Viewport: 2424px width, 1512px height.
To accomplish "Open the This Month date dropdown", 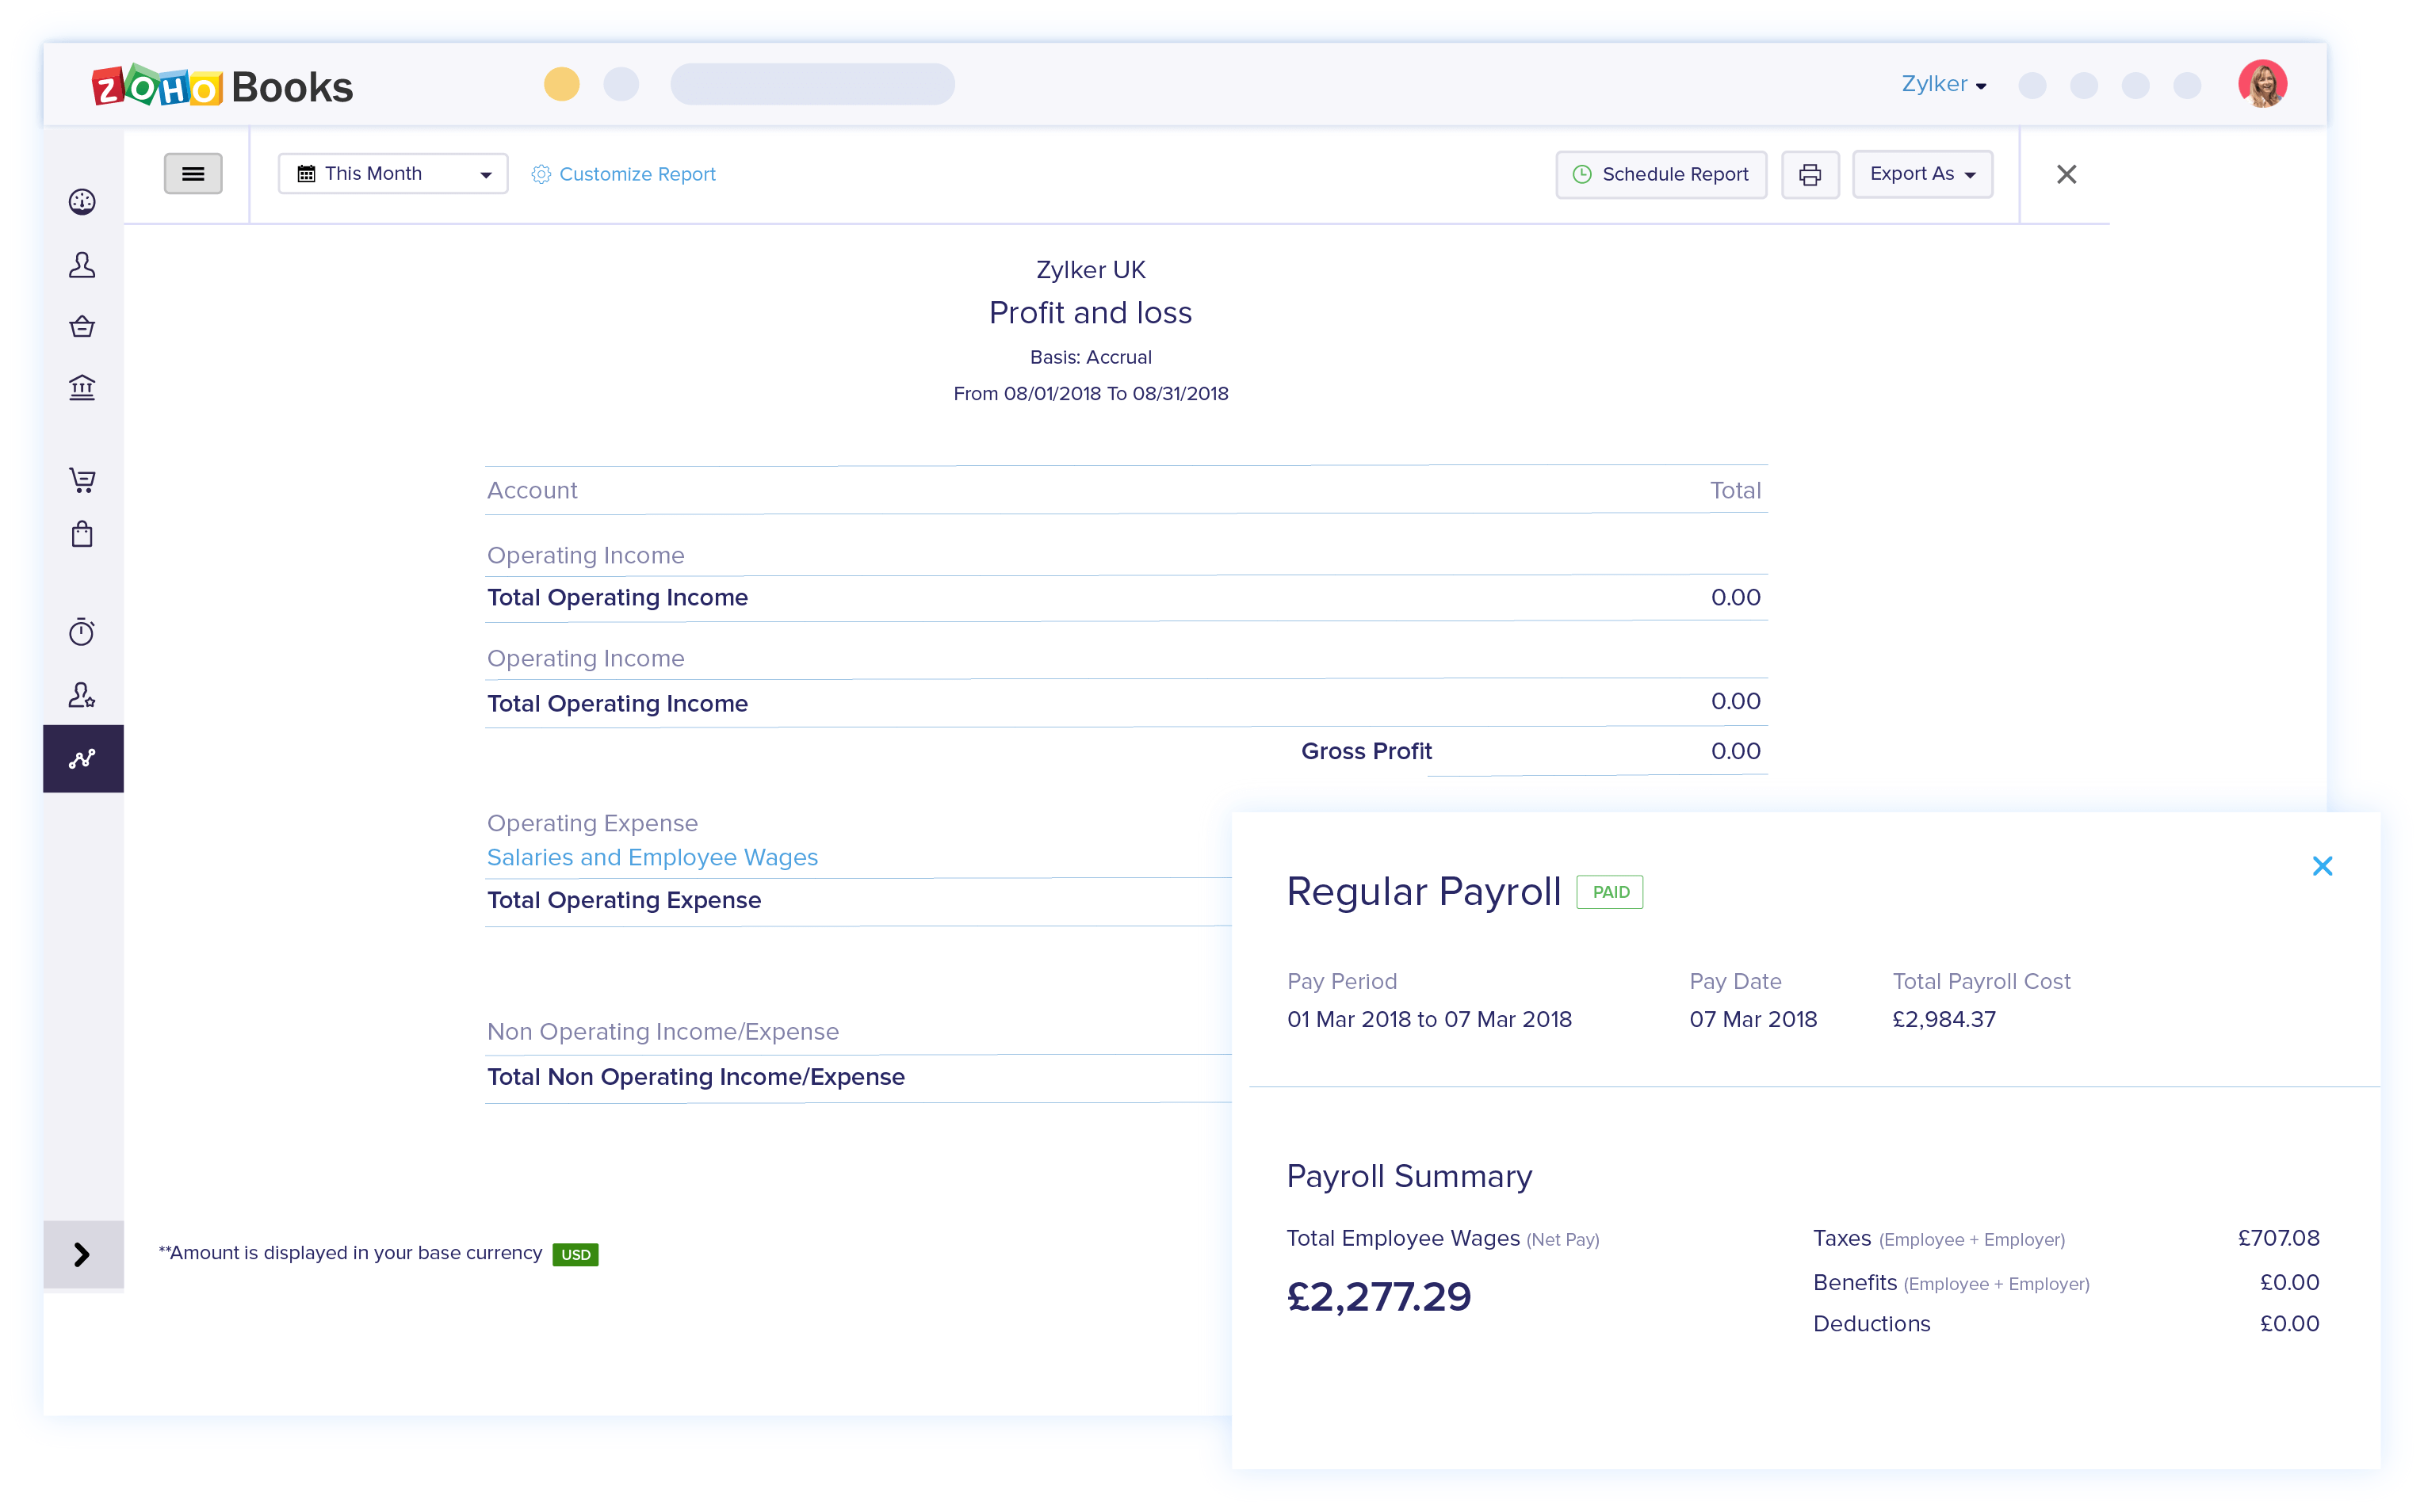I will [393, 174].
